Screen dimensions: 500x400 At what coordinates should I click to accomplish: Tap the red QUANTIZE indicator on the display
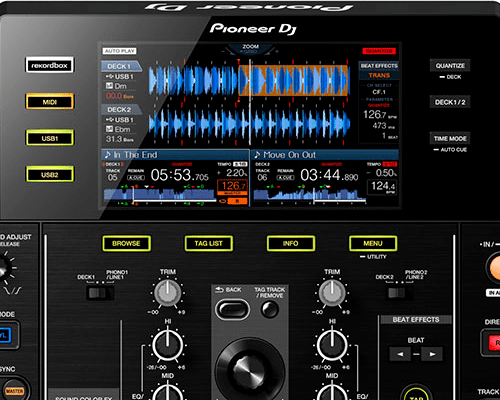pos(379,51)
